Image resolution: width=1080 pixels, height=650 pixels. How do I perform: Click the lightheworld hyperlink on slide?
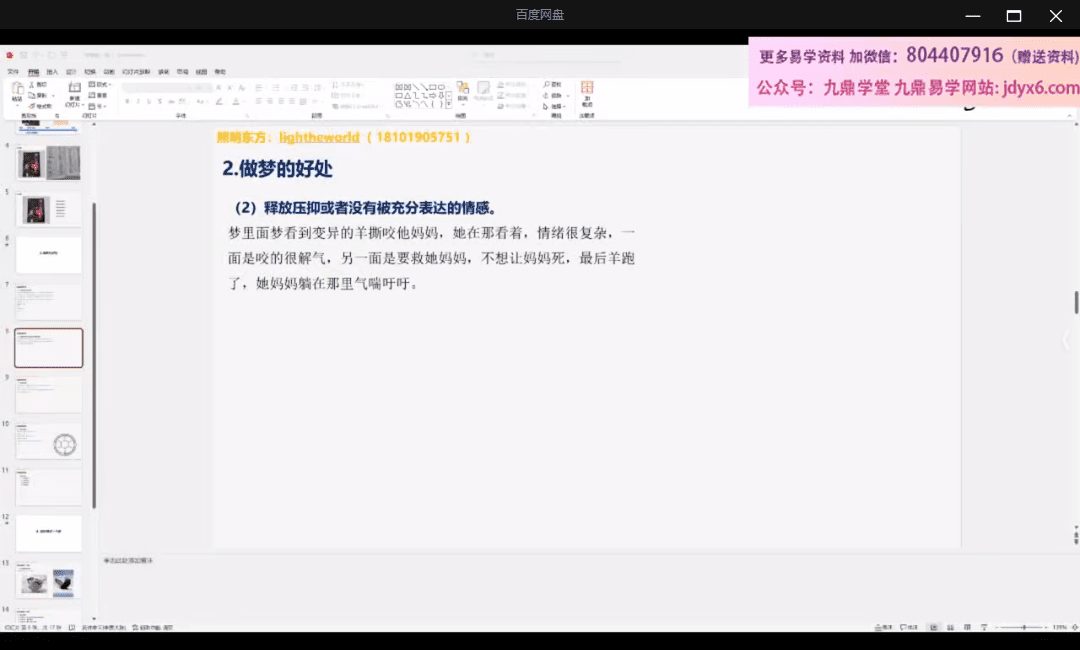318,137
